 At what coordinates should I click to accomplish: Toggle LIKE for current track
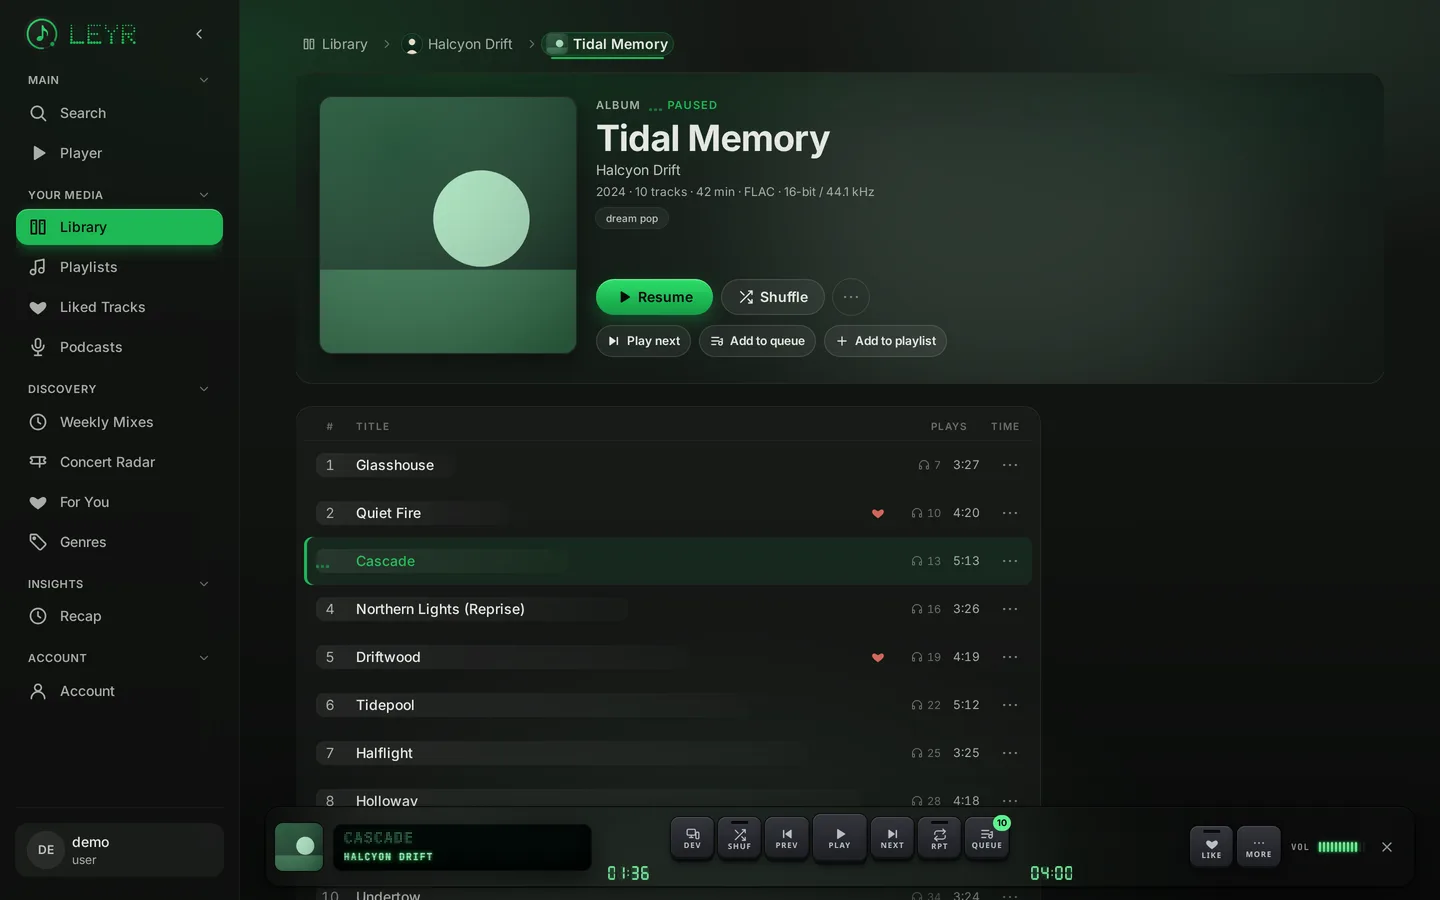point(1211,846)
